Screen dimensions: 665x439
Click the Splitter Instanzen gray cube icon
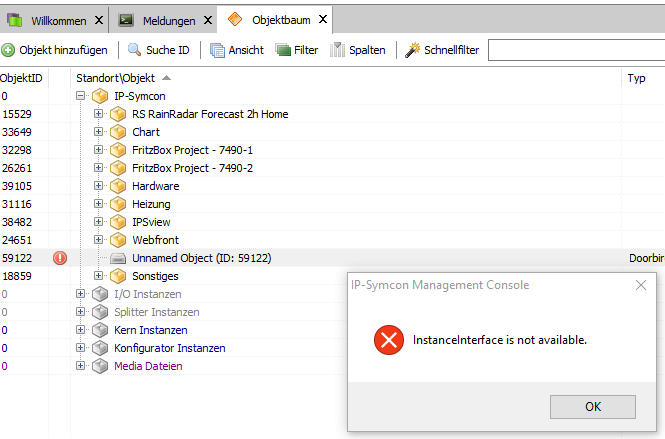coord(100,312)
